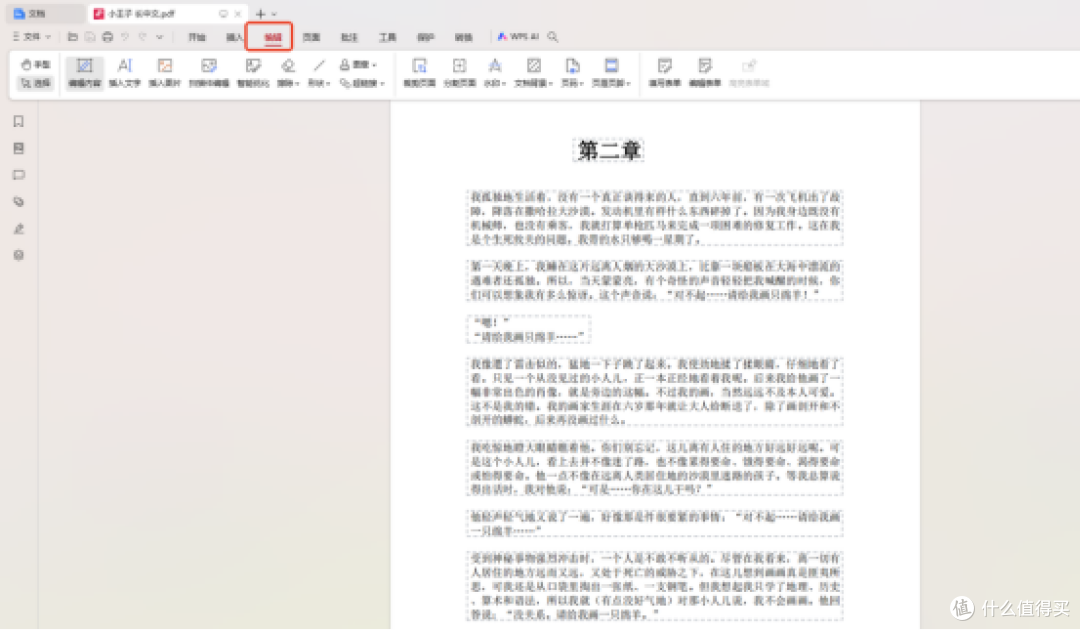Click the Document Background icon
This screenshot has height=631, width=1080.
coord(533,65)
